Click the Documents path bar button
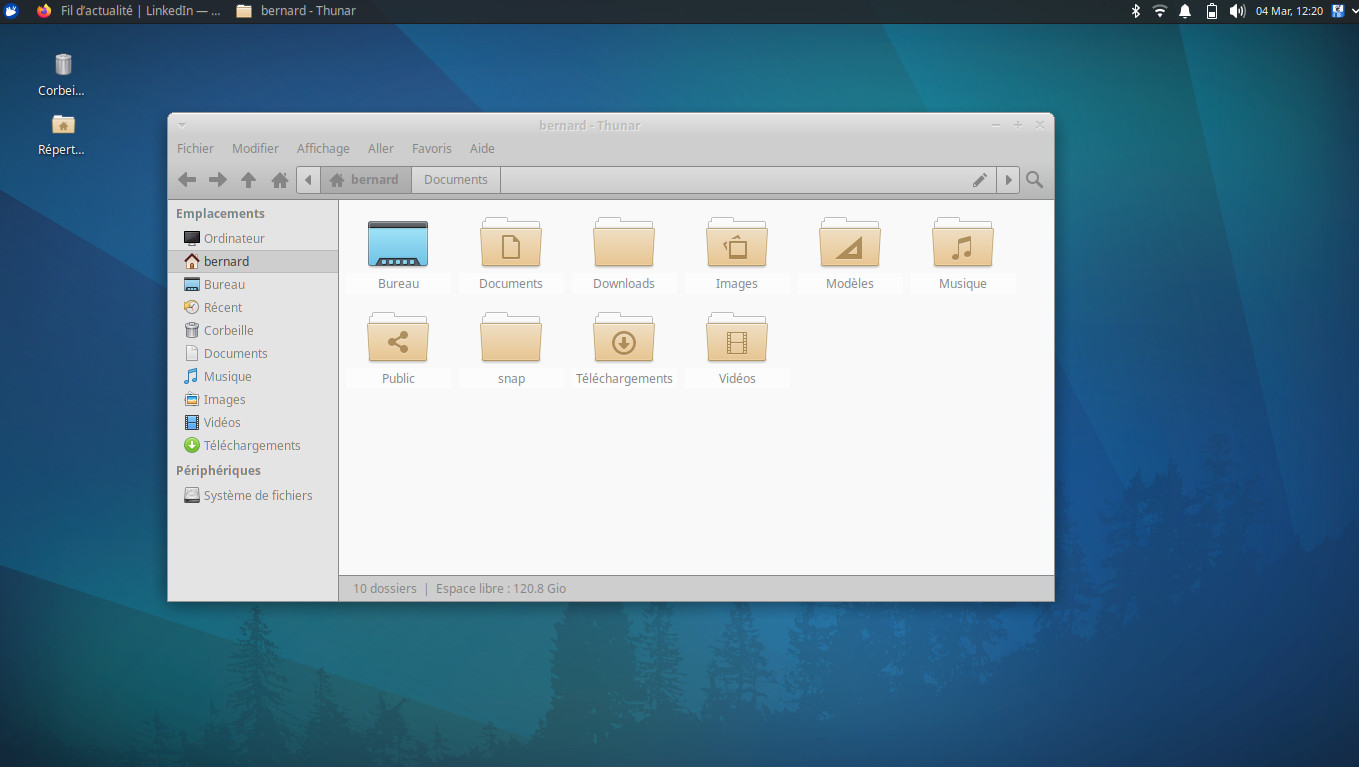The height and width of the screenshot is (767, 1359). coord(455,180)
